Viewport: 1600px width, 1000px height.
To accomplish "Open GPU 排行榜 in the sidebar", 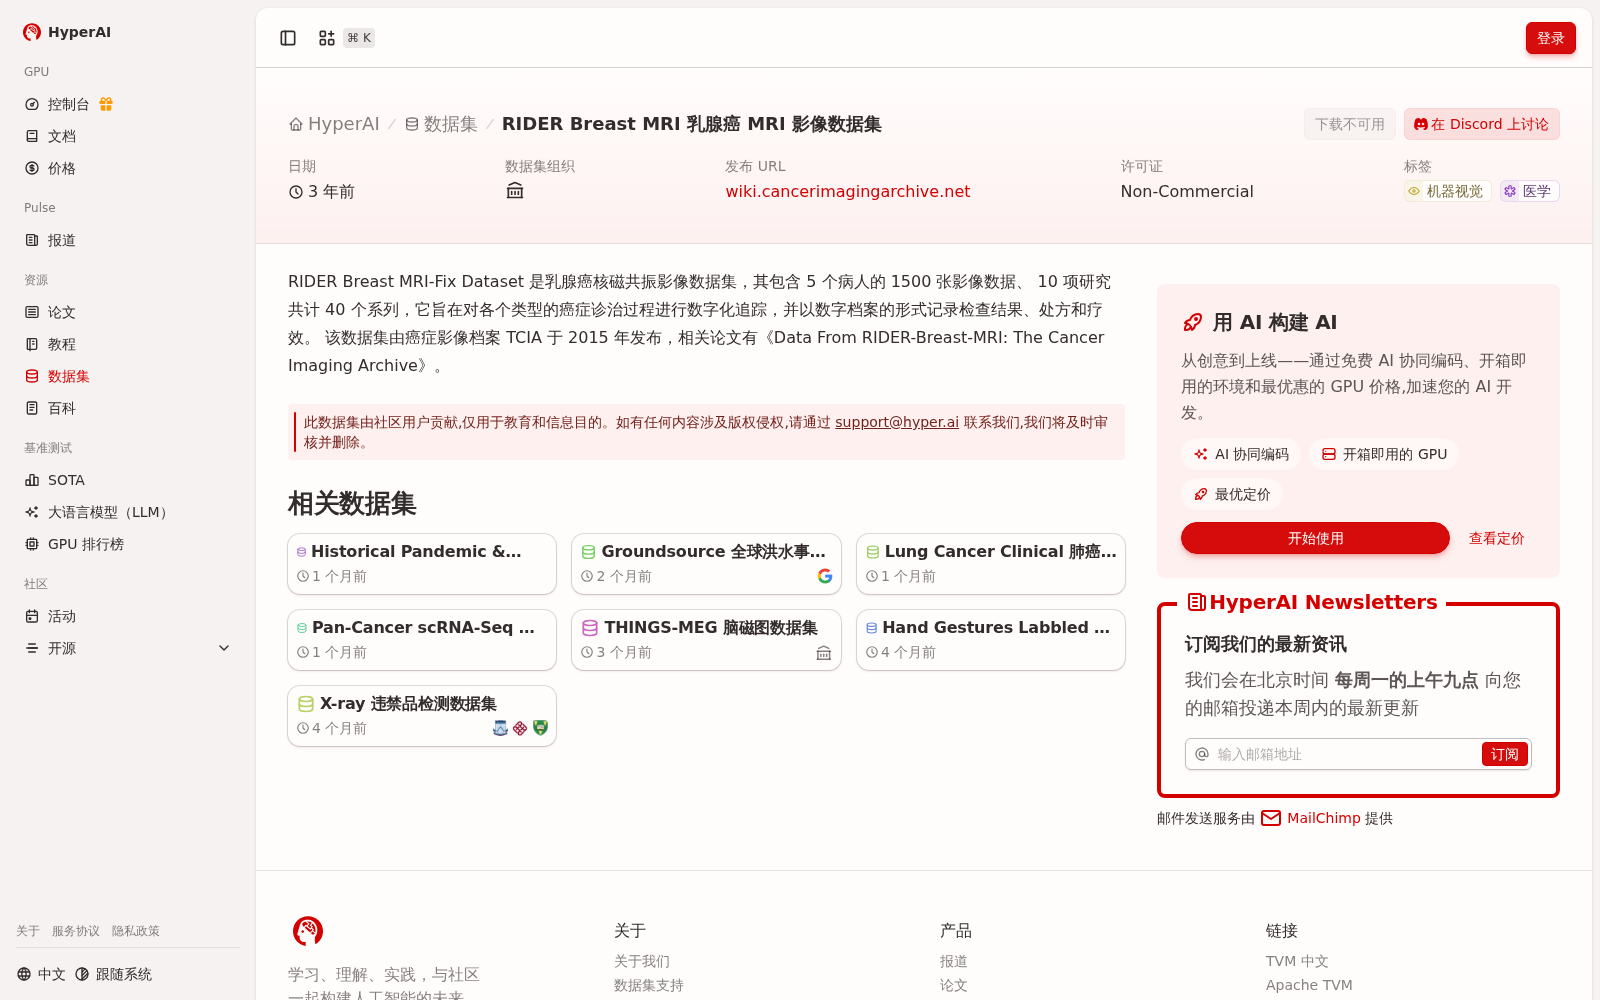I will (128, 544).
